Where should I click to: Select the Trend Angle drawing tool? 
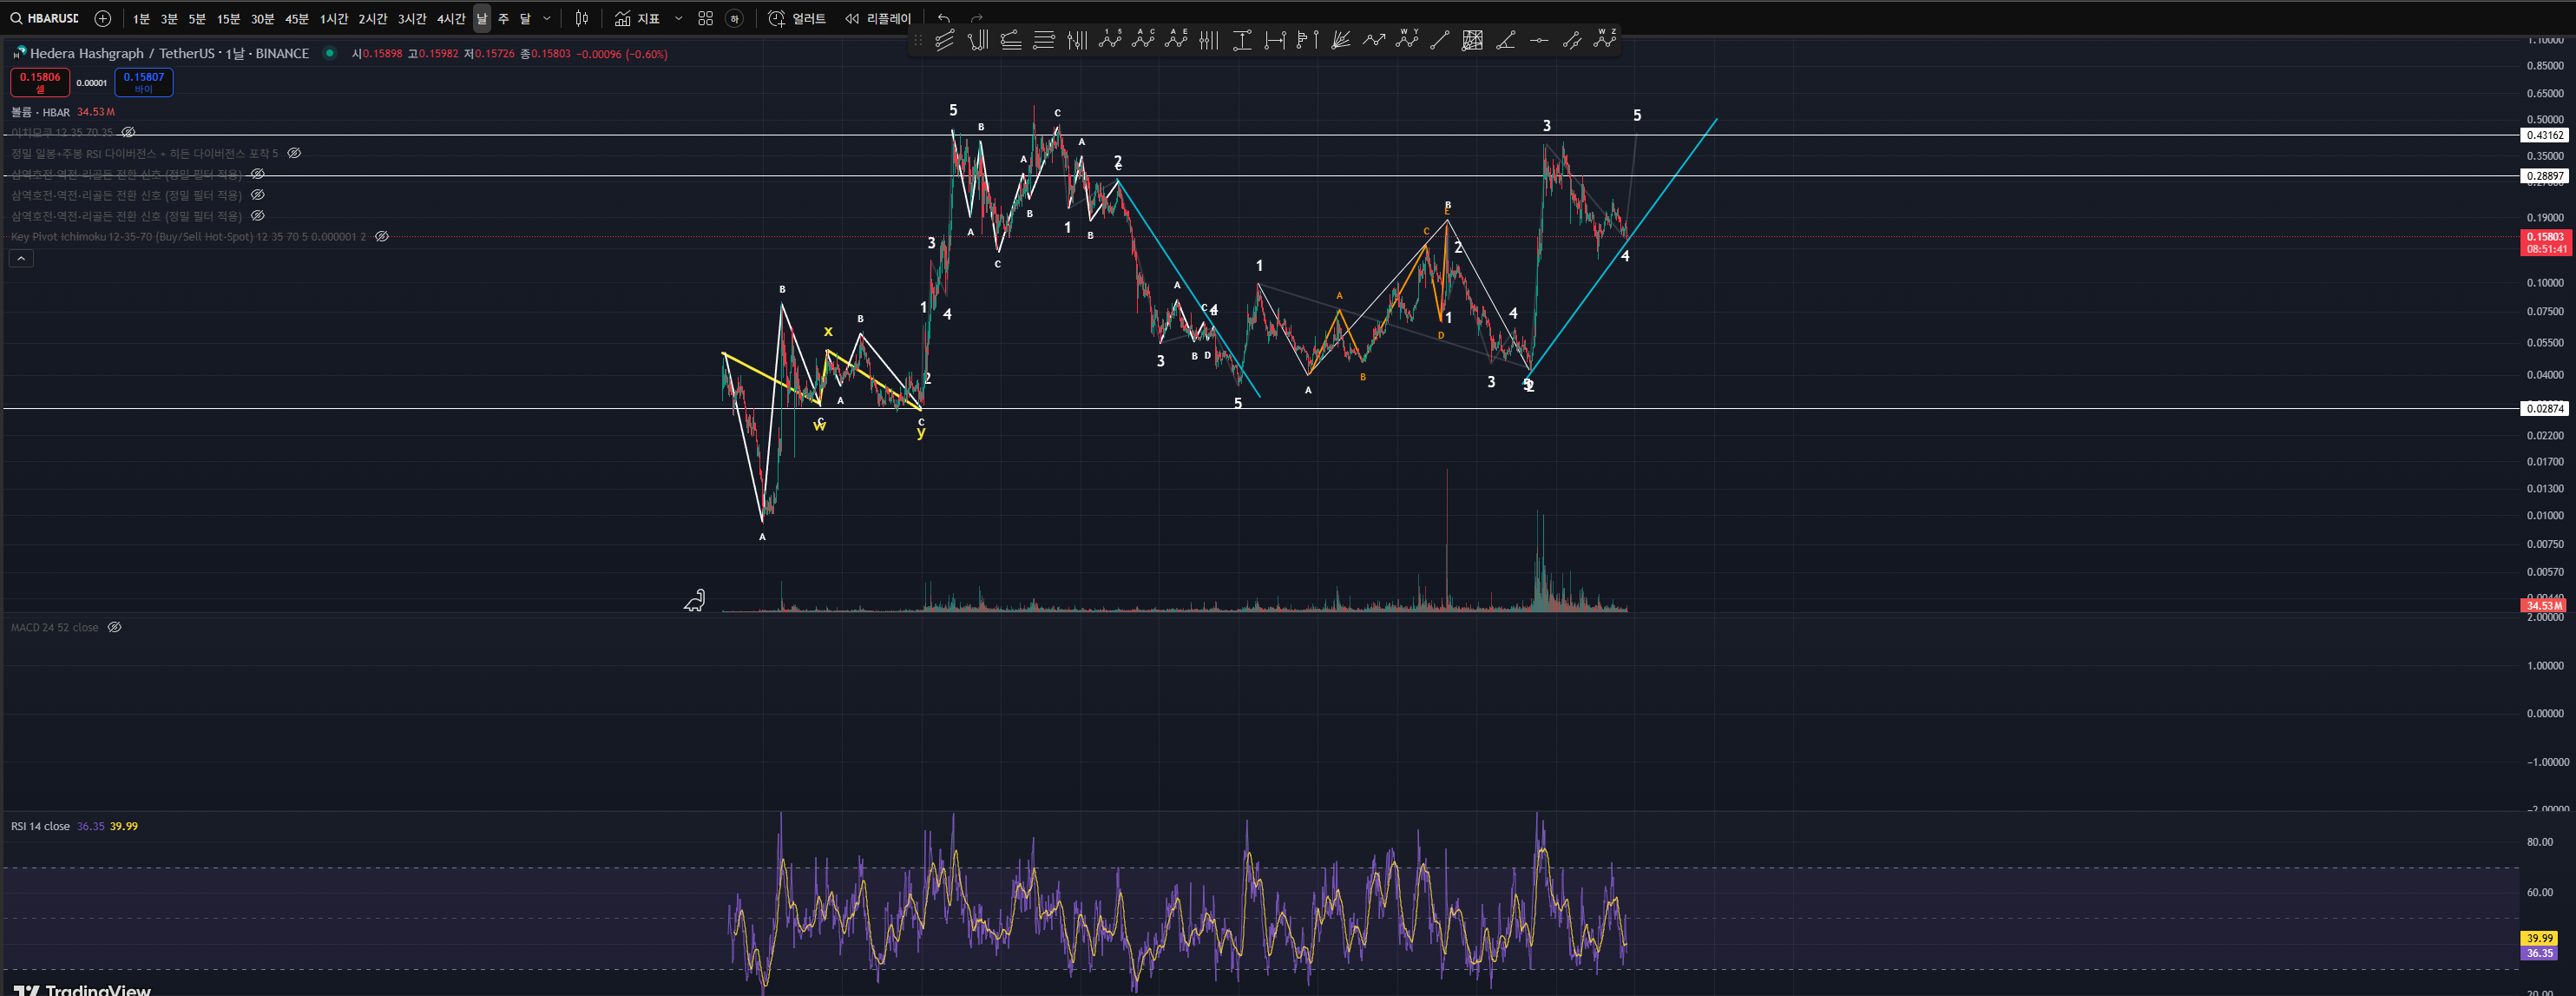pos(1506,40)
